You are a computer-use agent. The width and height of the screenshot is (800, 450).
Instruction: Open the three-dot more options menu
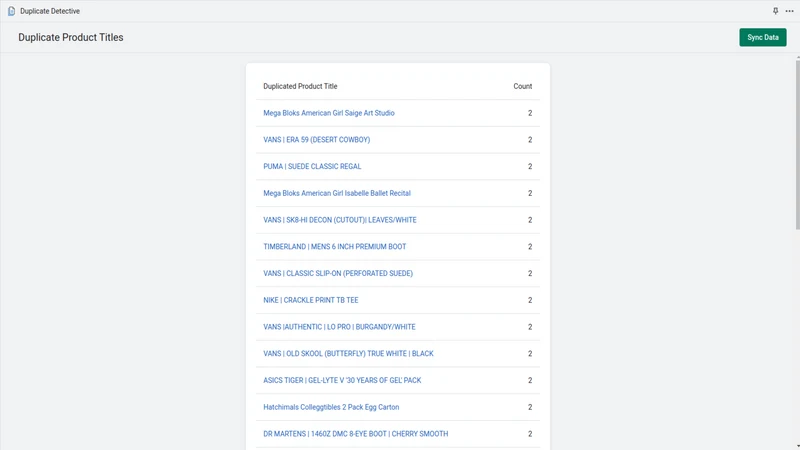[789, 11]
